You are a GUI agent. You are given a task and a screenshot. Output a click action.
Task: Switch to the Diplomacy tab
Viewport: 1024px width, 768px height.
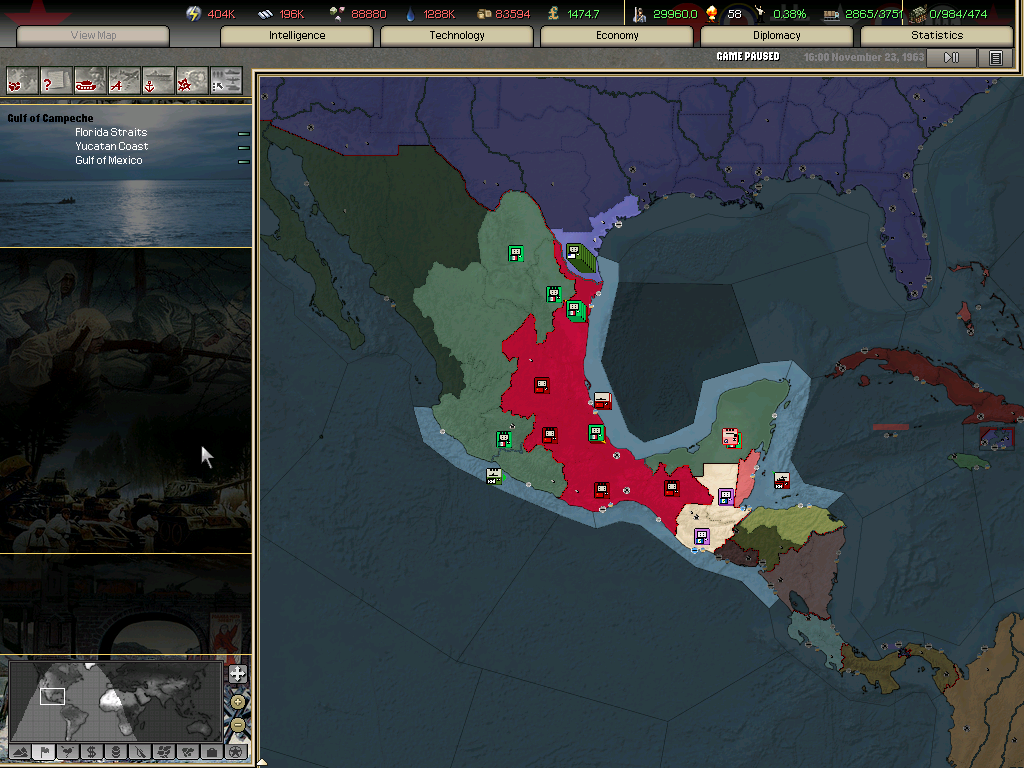click(x=777, y=36)
